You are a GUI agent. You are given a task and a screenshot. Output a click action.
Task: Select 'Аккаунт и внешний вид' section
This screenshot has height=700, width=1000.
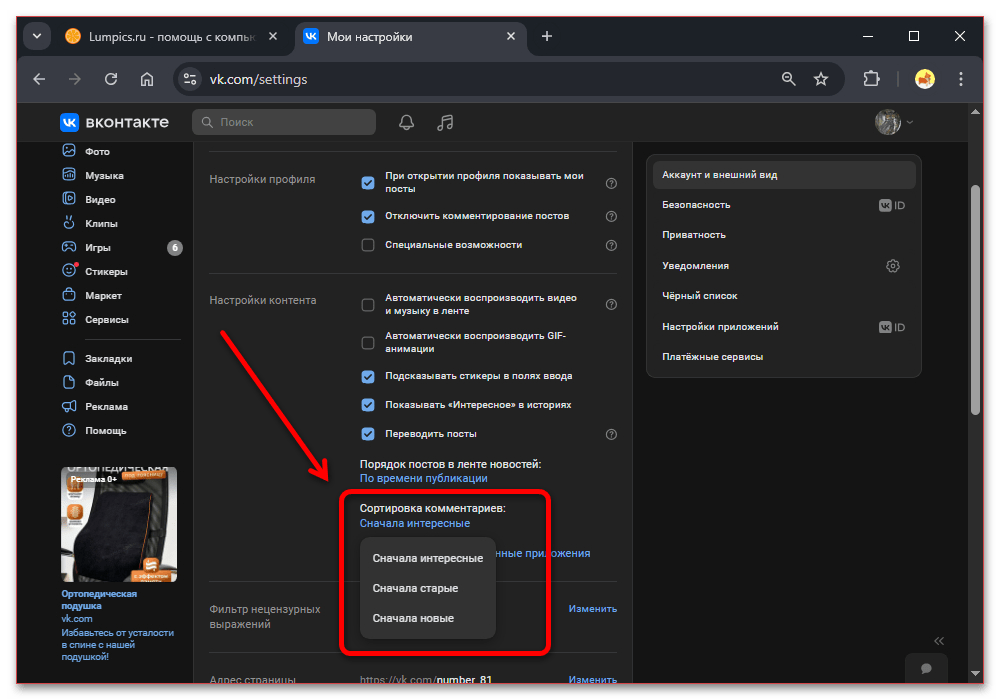click(784, 175)
